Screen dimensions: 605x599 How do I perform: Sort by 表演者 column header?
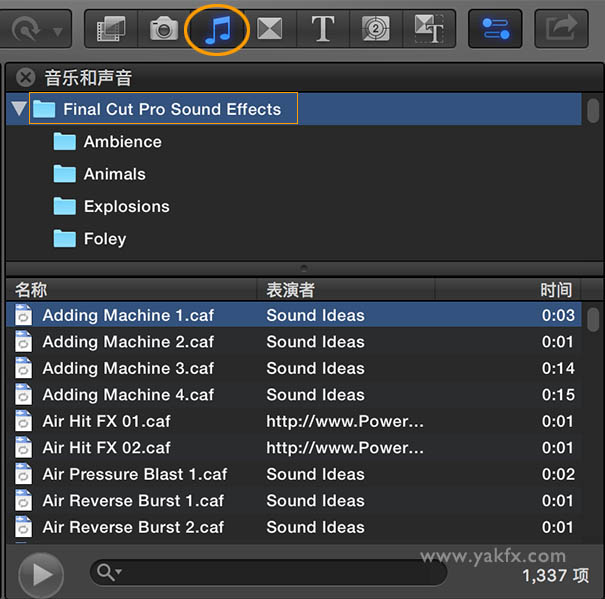tap(346, 289)
